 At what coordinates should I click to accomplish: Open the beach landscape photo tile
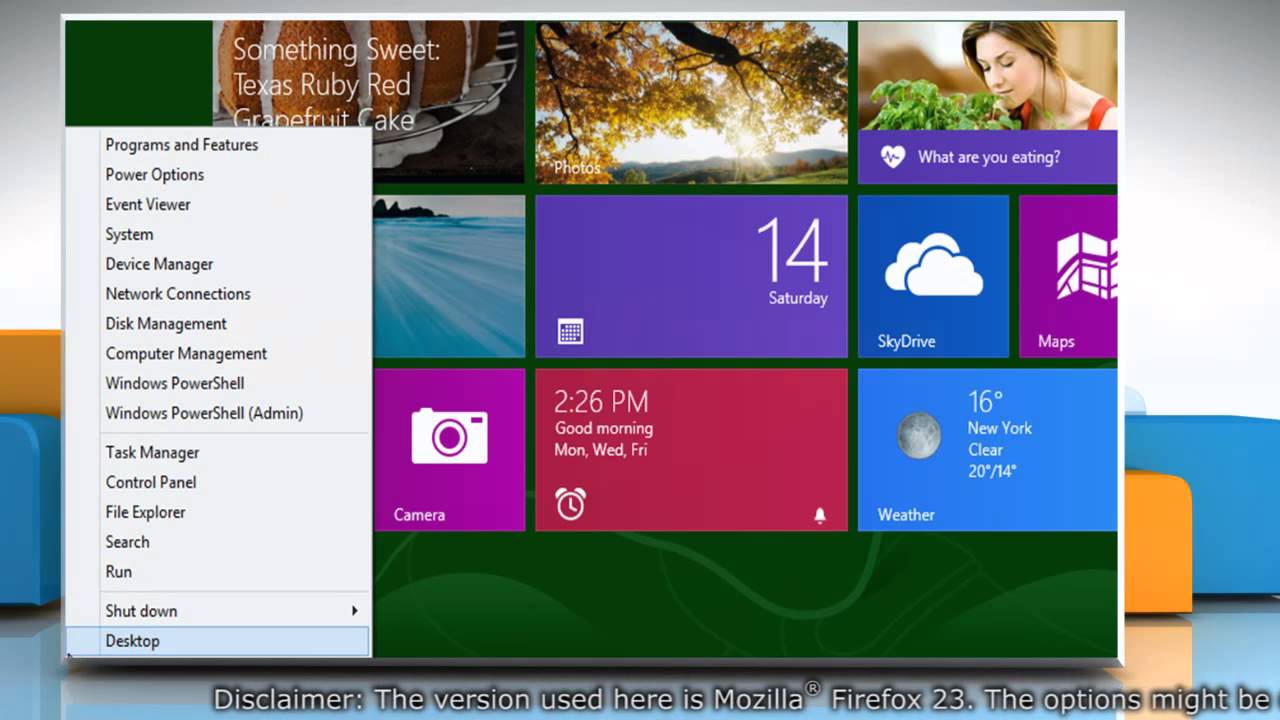point(449,276)
